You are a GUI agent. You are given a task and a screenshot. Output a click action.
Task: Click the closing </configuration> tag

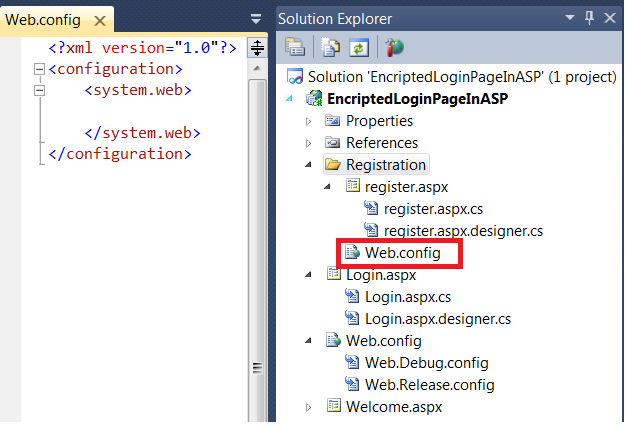click(120, 154)
